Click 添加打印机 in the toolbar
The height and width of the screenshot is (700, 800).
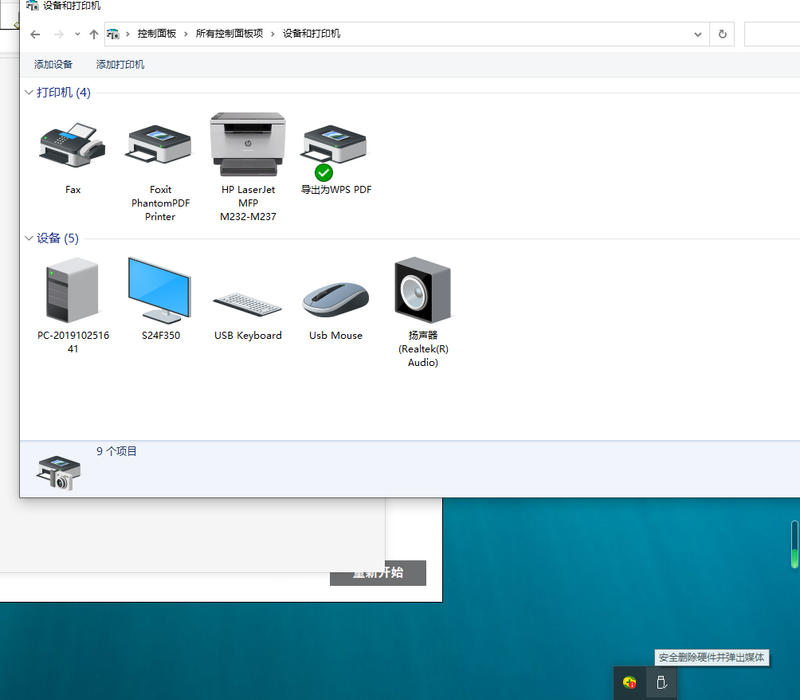point(120,65)
